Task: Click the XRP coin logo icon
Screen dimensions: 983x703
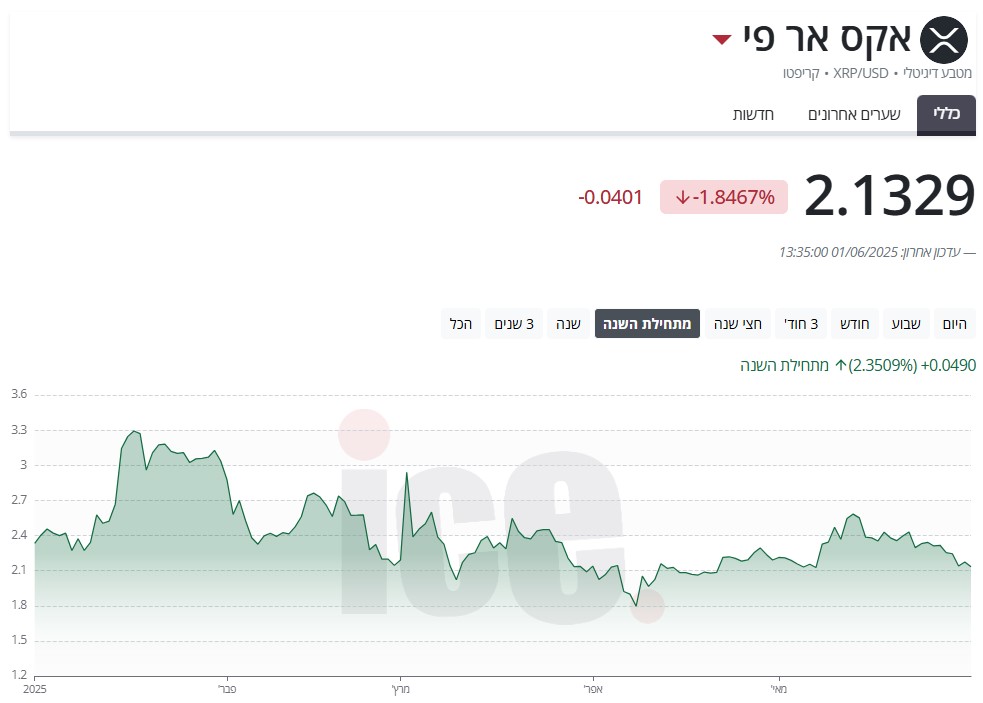Action: (944, 40)
